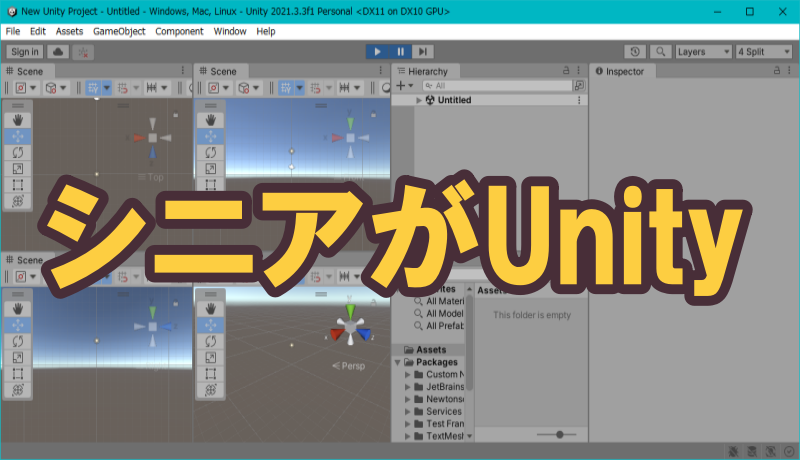Pick the Rect tool in the Persp view
This screenshot has height=460, width=800.
pyautogui.click(x=211, y=374)
